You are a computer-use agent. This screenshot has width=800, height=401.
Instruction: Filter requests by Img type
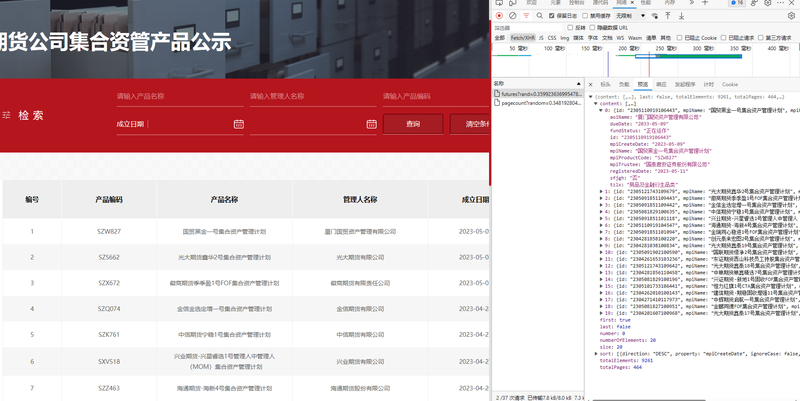pyautogui.click(x=565, y=38)
